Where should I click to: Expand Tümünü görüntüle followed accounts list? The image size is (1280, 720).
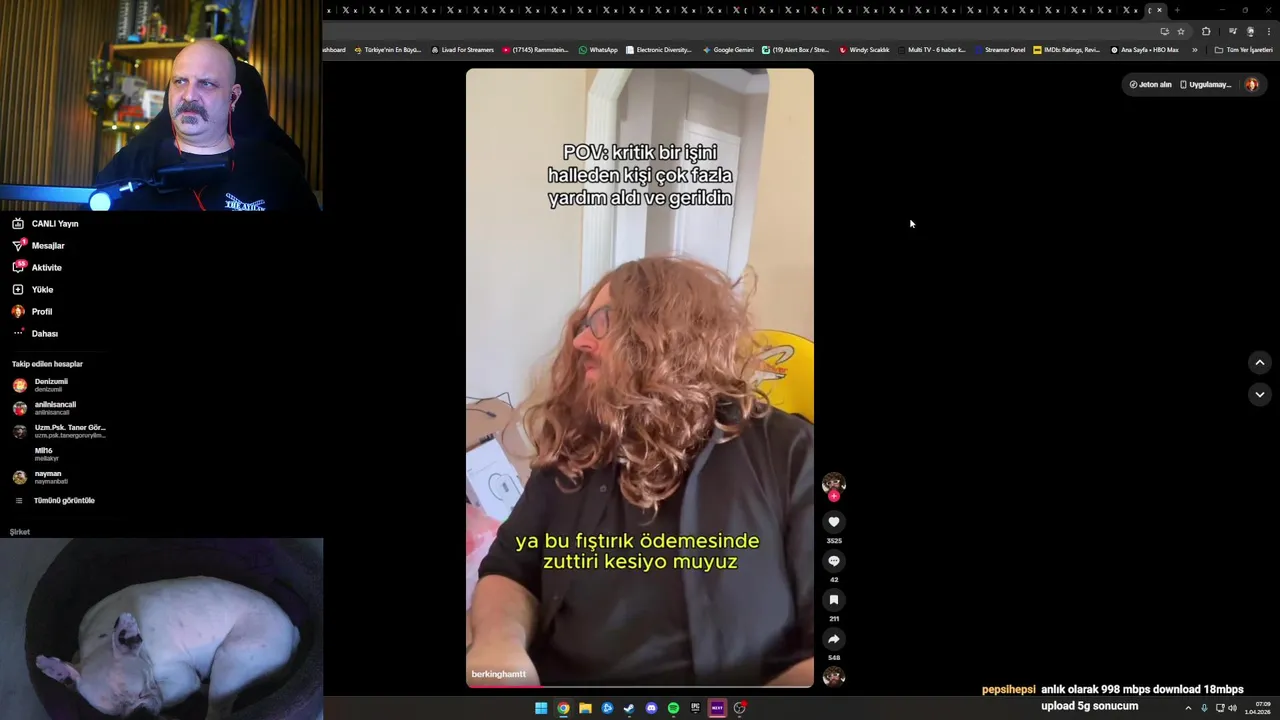click(x=55, y=501)
